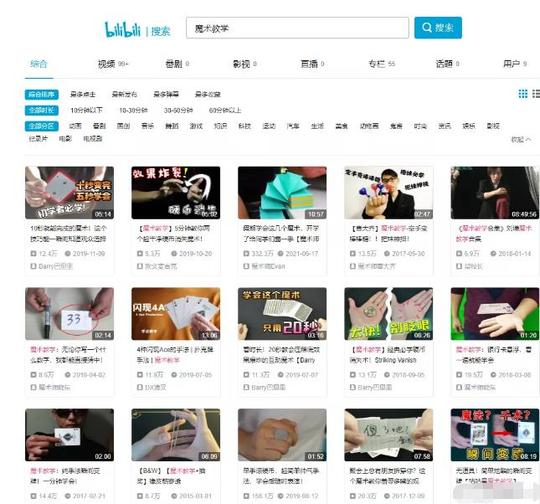Sort results by 最多弹幕
Image resolution: width=540 pixels, height=504 pixels.
[x=166, y=94]
